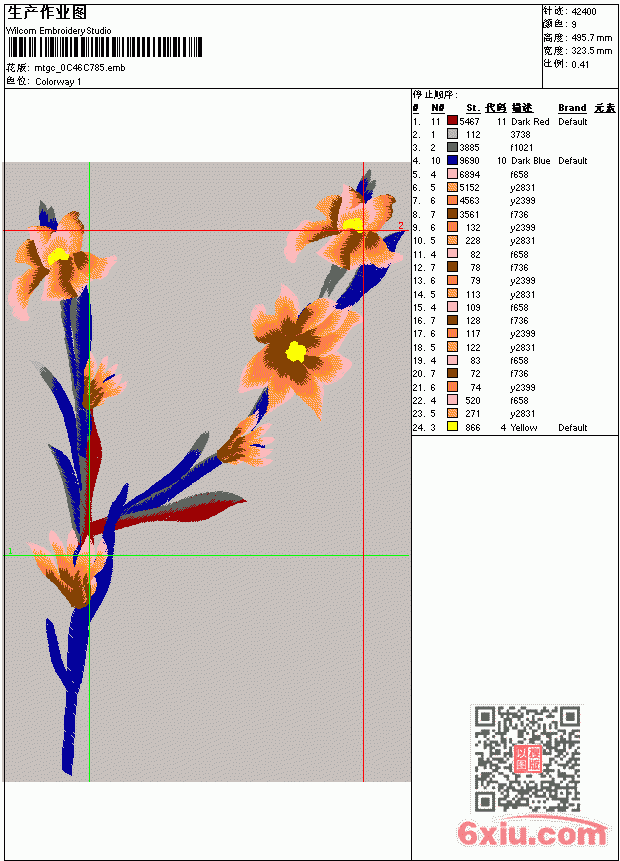Select the 'Yellow' description in stop 24
The height and width of the screenshot is (861, 620).
(524, 428)
